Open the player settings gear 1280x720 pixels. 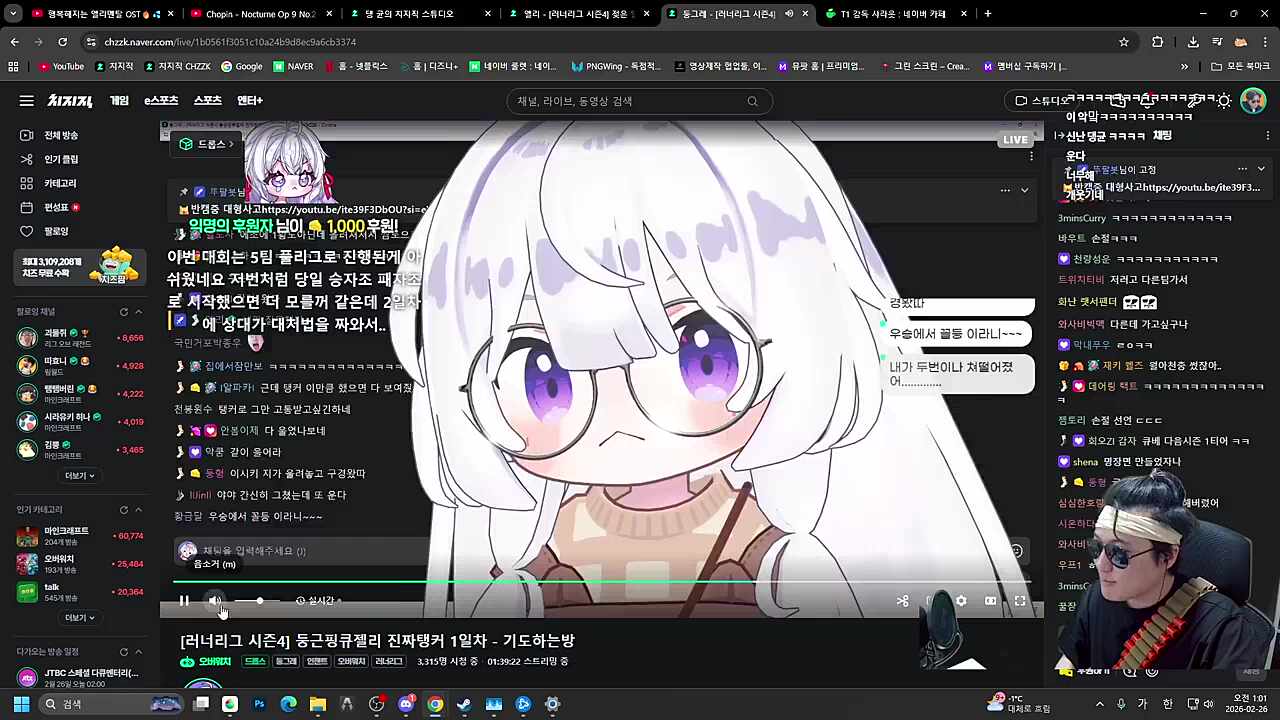(x=960, y=600)
